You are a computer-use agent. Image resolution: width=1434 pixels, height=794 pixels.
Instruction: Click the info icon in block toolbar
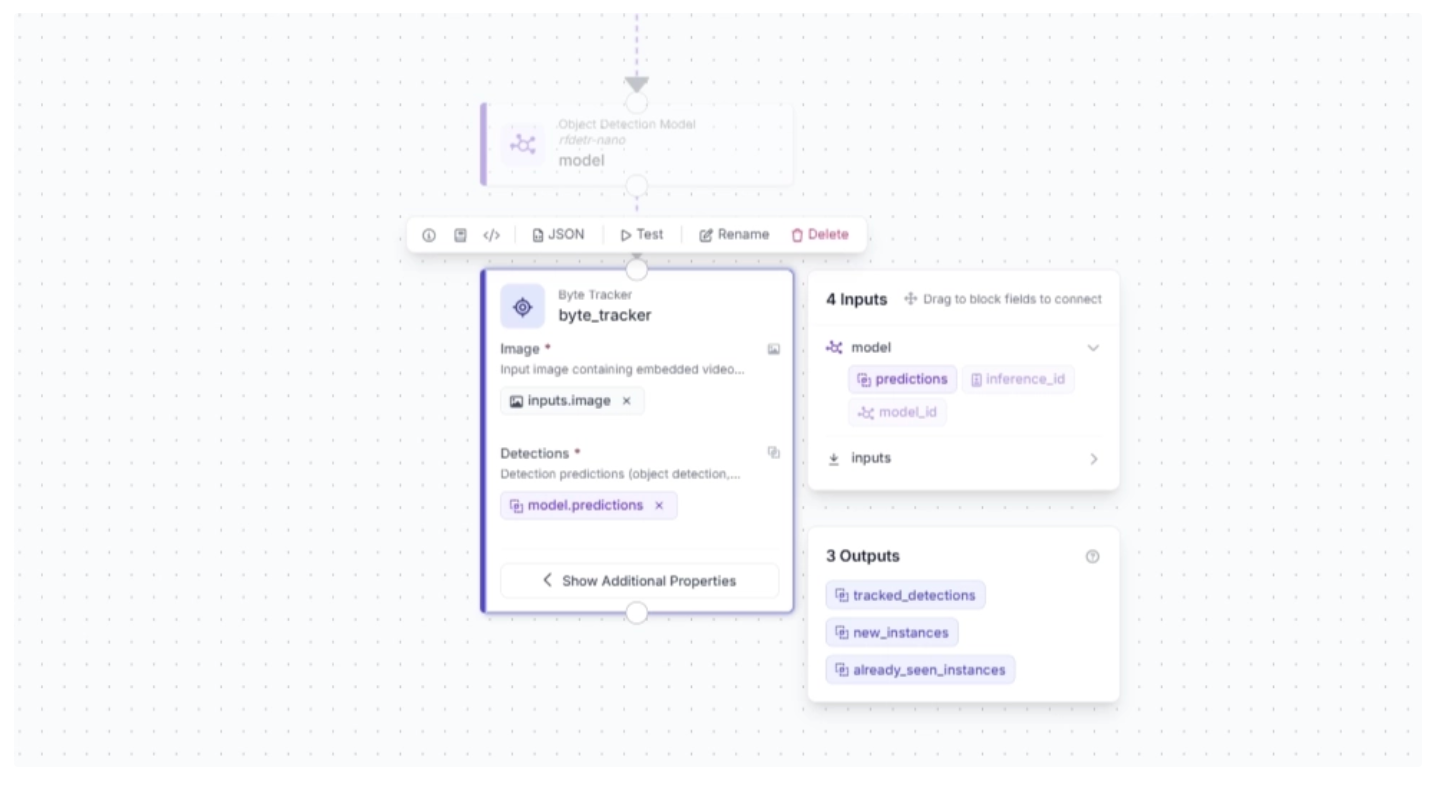click(x=429, y=235)
